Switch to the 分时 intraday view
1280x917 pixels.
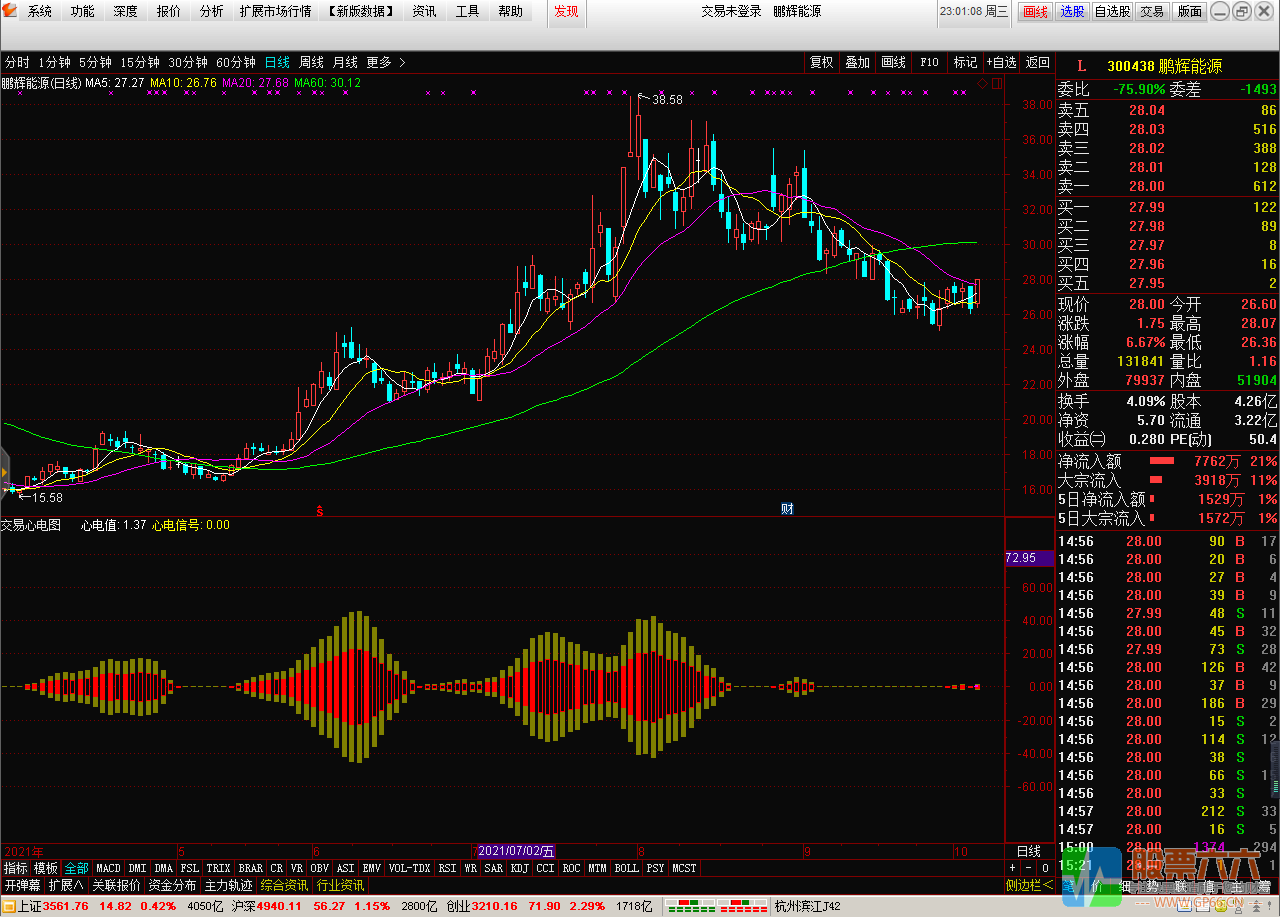pyautogui.click(x=17, y=62)
